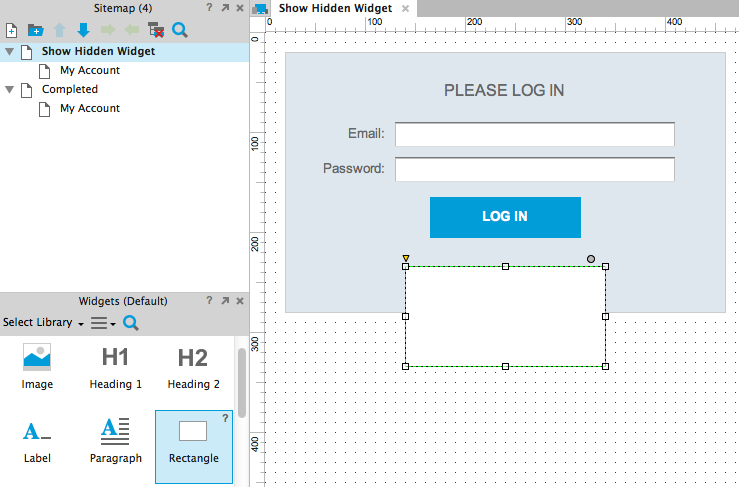This screenshot has width=739, height=487.
Task: Open search in the Sitemap panel
Action: [180, 30]
